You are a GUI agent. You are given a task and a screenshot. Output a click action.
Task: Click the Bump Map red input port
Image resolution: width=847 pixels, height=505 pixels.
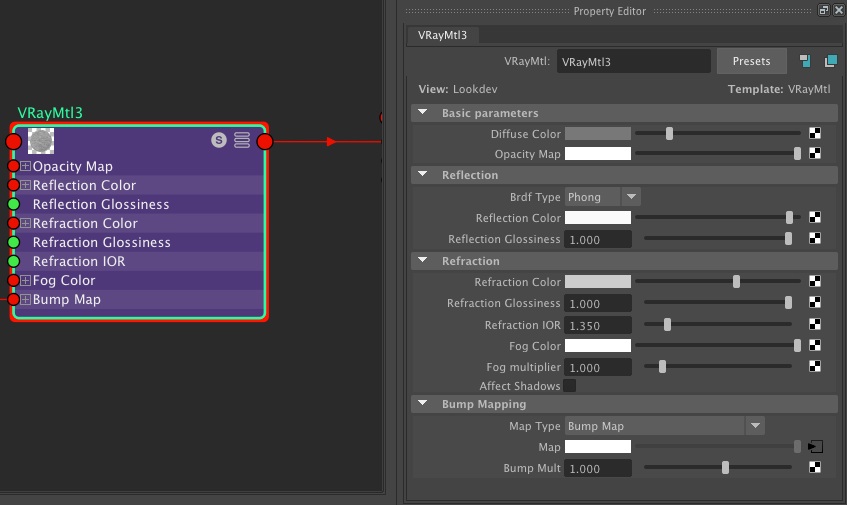(x=14, y=299)
